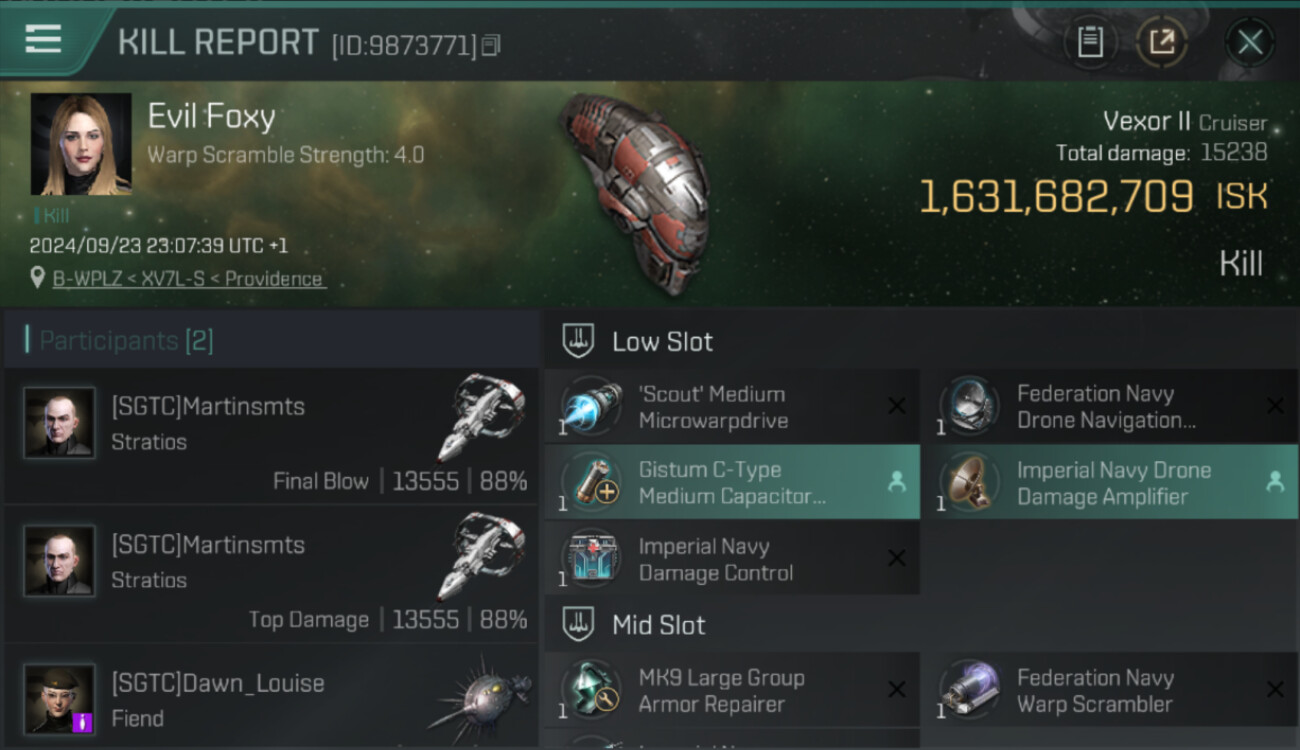The width and height of the screenshot is (1300, 750).
Task: Collapse the Mid Slot section
Action: point(579,625)
